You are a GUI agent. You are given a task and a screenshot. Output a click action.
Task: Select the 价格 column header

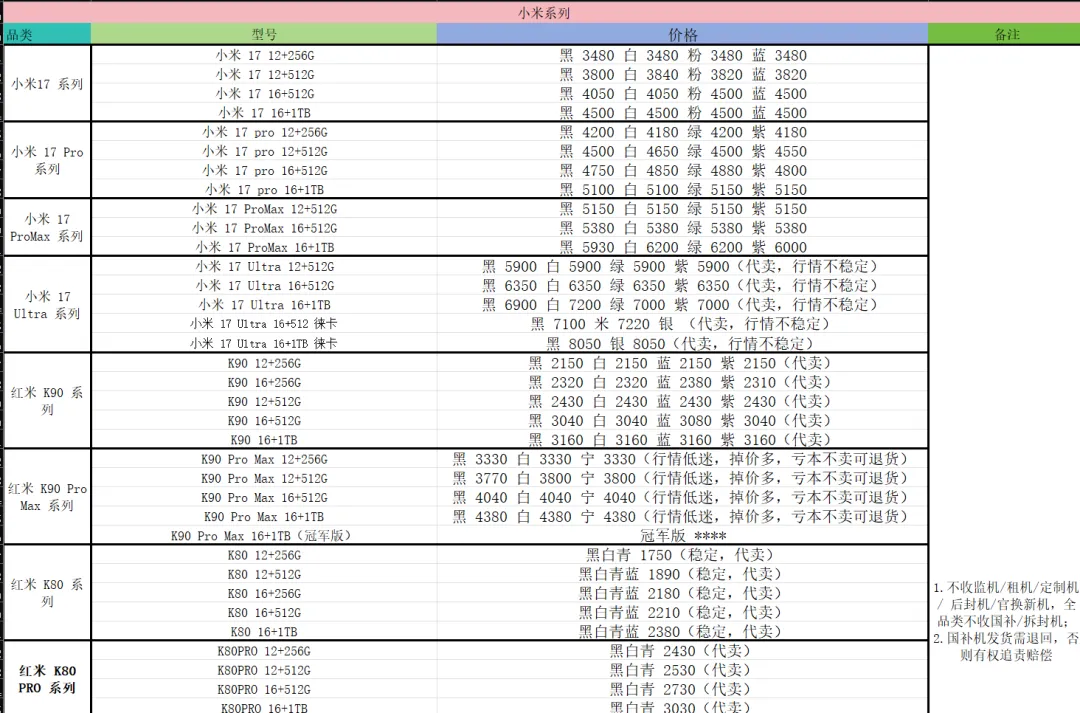tap(682, 34)
